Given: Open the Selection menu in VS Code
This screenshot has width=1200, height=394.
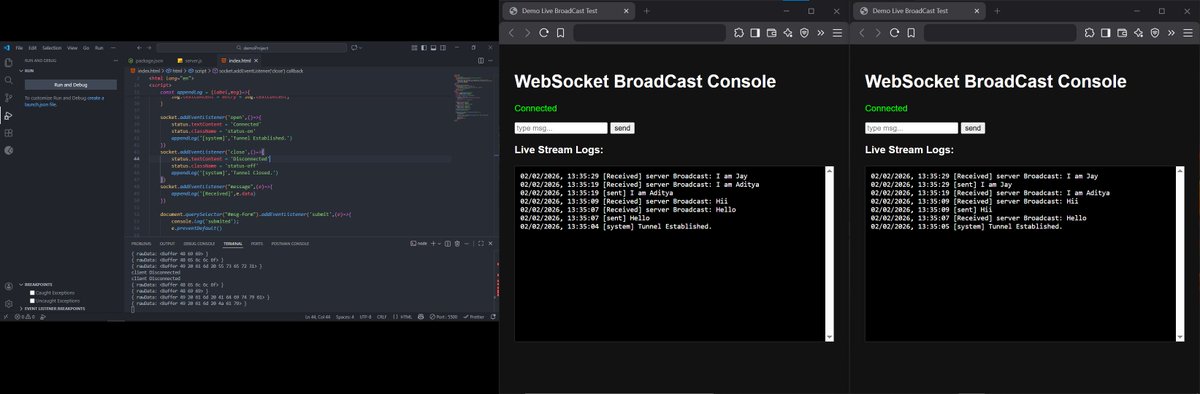Looking at the screenshot, I should [x=52, y=48].
